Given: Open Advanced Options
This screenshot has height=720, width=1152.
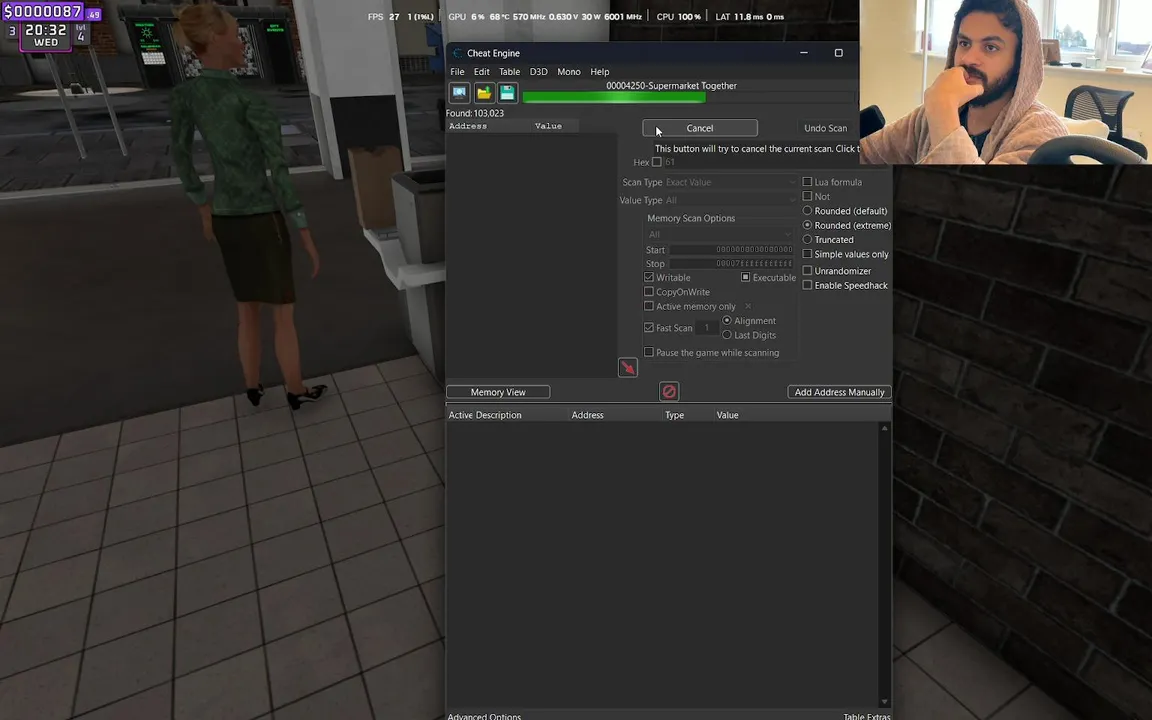Looking at the screenshot, I should click(x=484, y=716).
